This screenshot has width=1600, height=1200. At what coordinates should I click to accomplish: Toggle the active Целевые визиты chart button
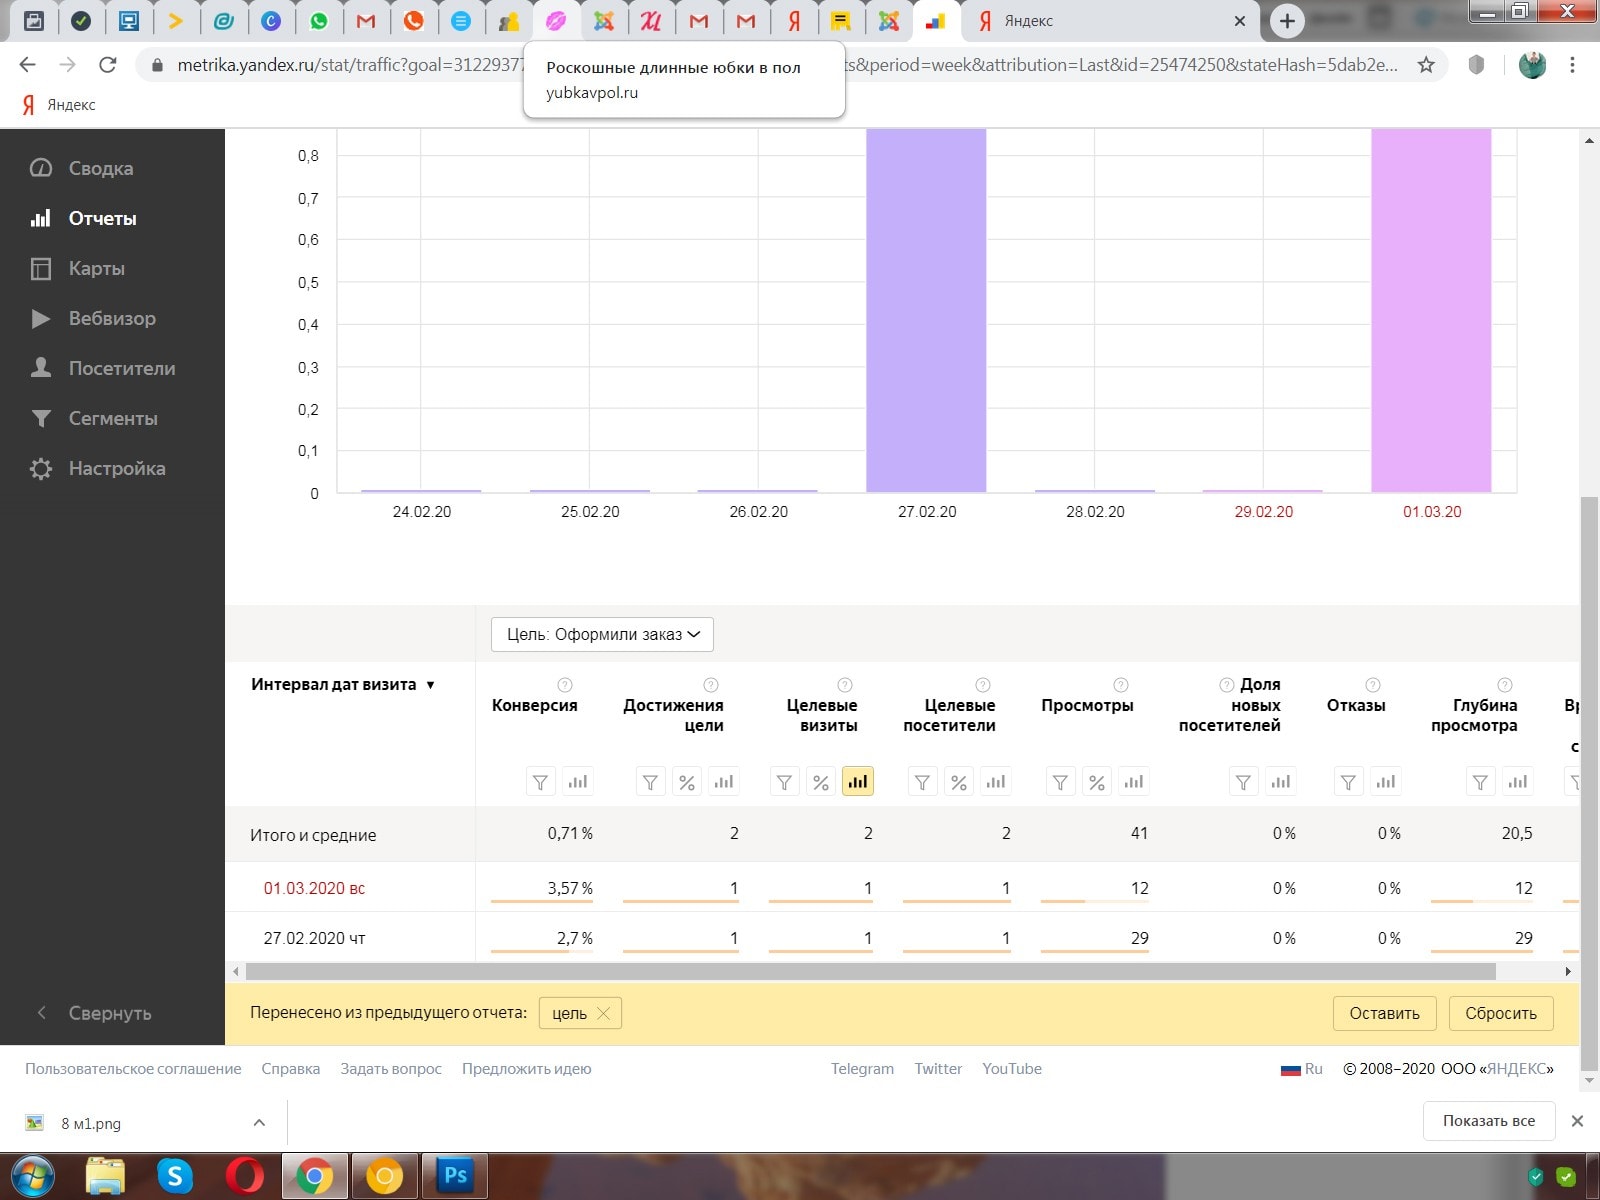click(x=858, y=782)
